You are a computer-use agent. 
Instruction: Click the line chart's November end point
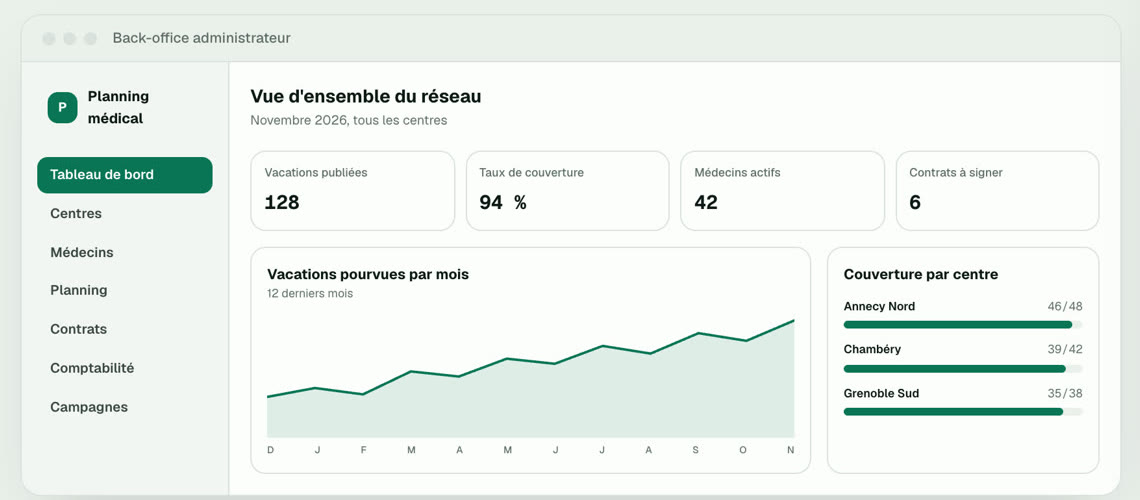point(793,320)
